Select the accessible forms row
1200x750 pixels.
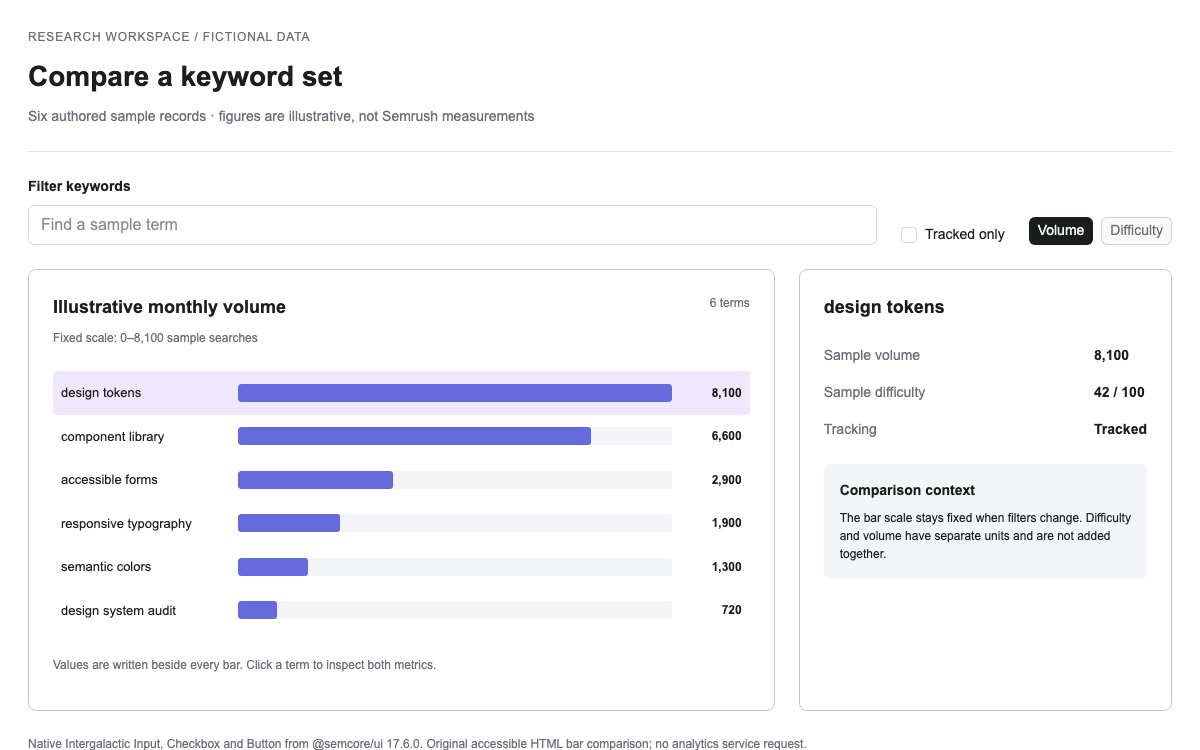click(x=401, y=480)
